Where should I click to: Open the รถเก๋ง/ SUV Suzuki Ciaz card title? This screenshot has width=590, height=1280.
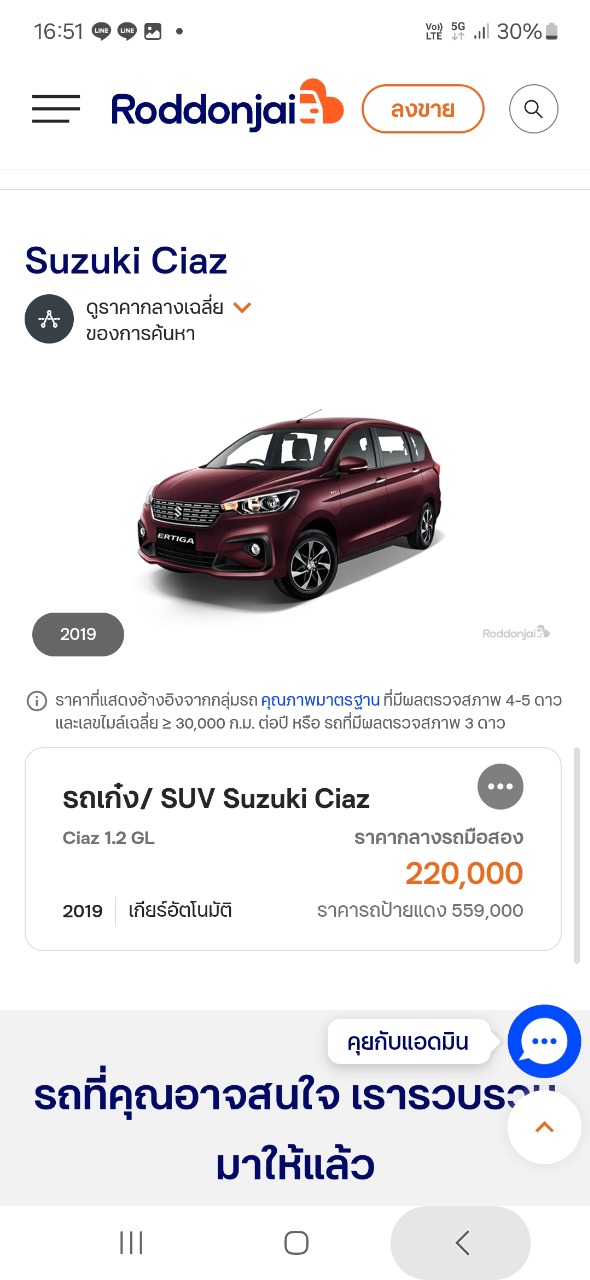pos(216,798)
